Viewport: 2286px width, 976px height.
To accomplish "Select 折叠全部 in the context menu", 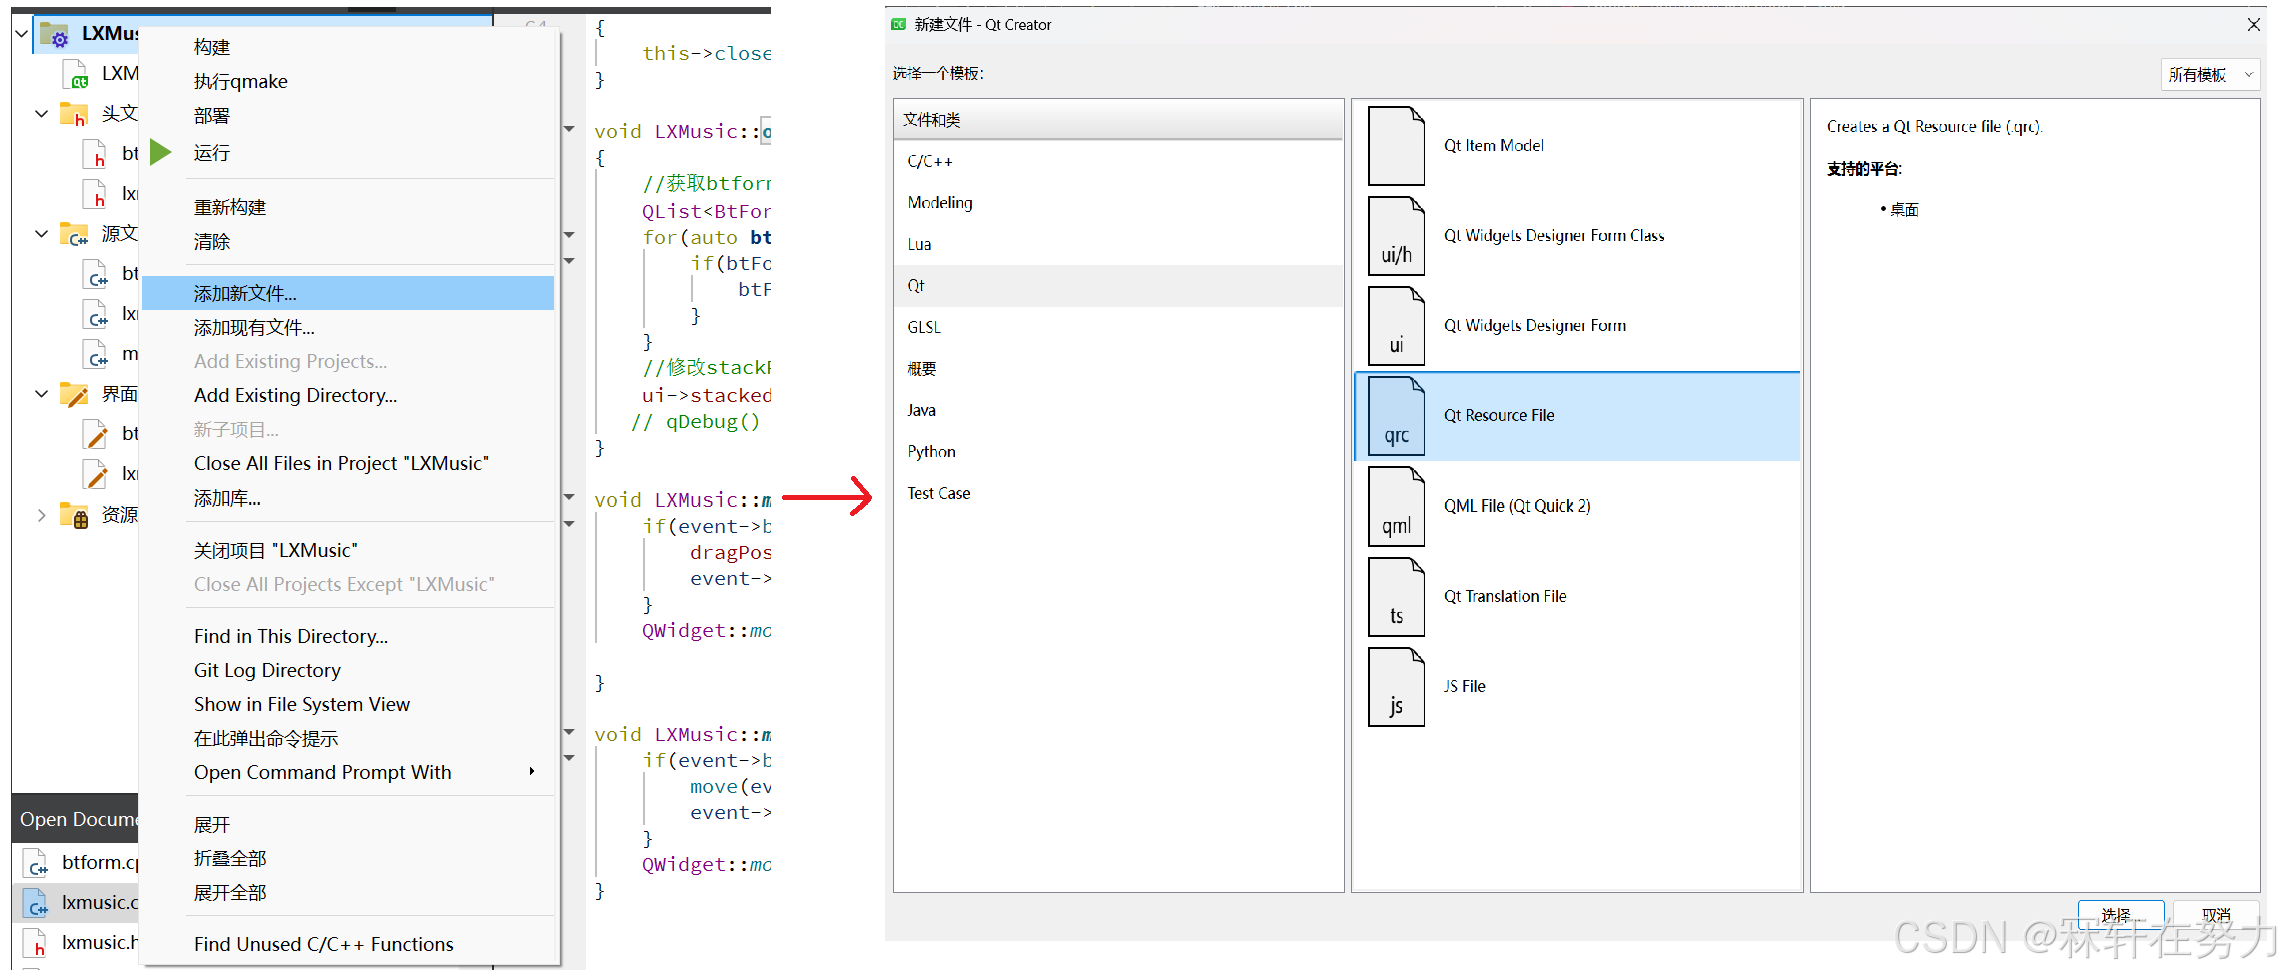I will (x=230, y=859).
